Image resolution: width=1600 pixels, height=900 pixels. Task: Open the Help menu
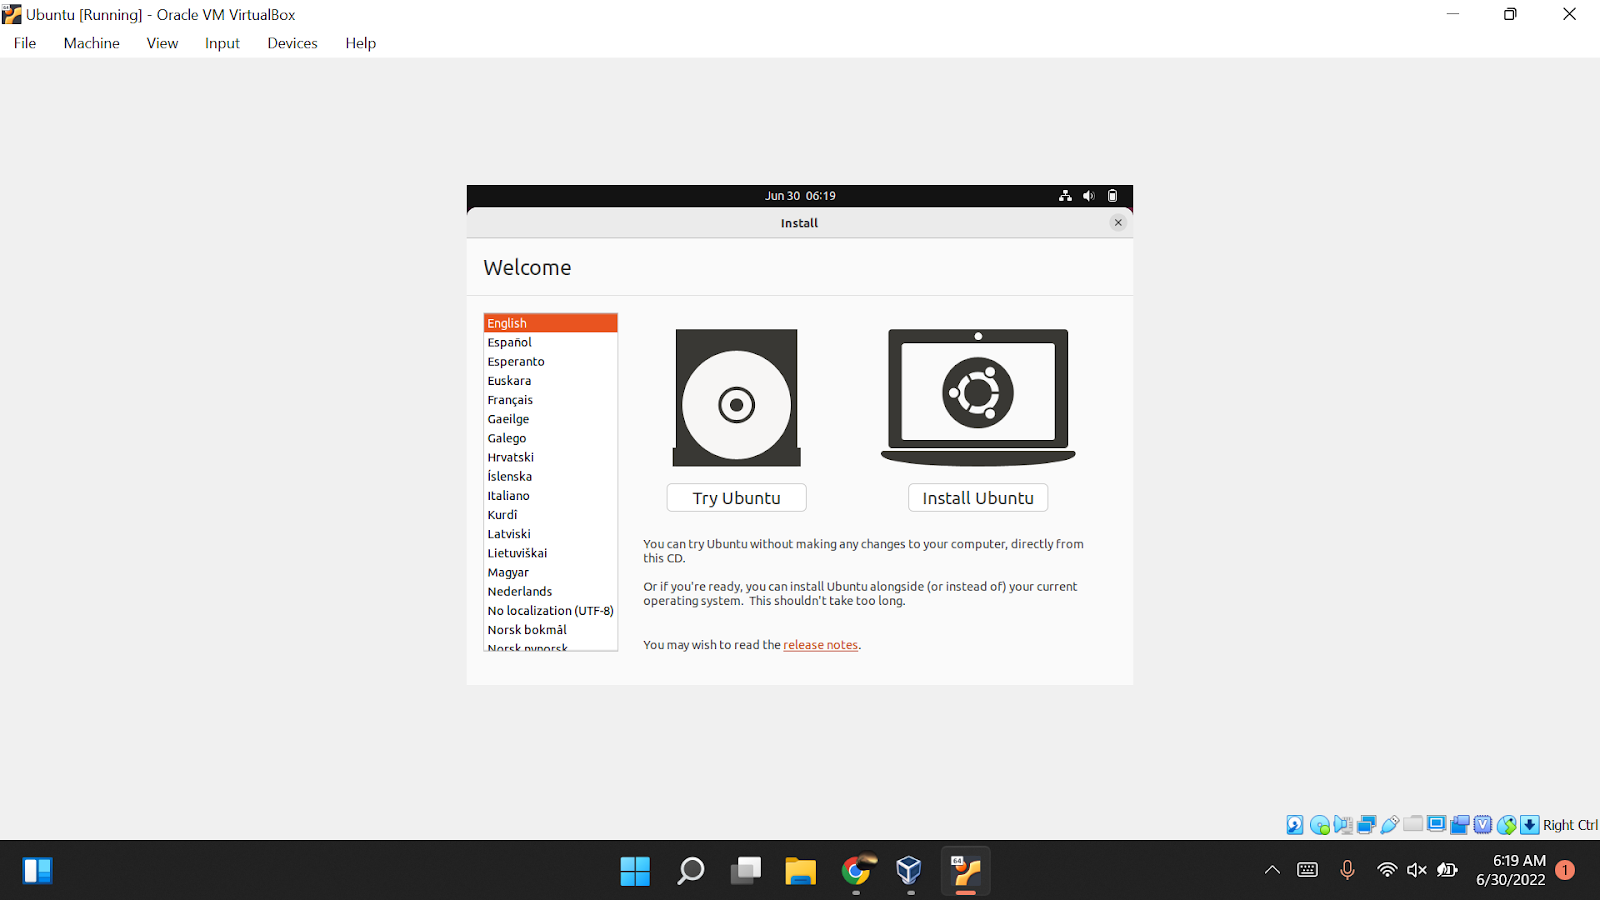click(x=360, y=43)
